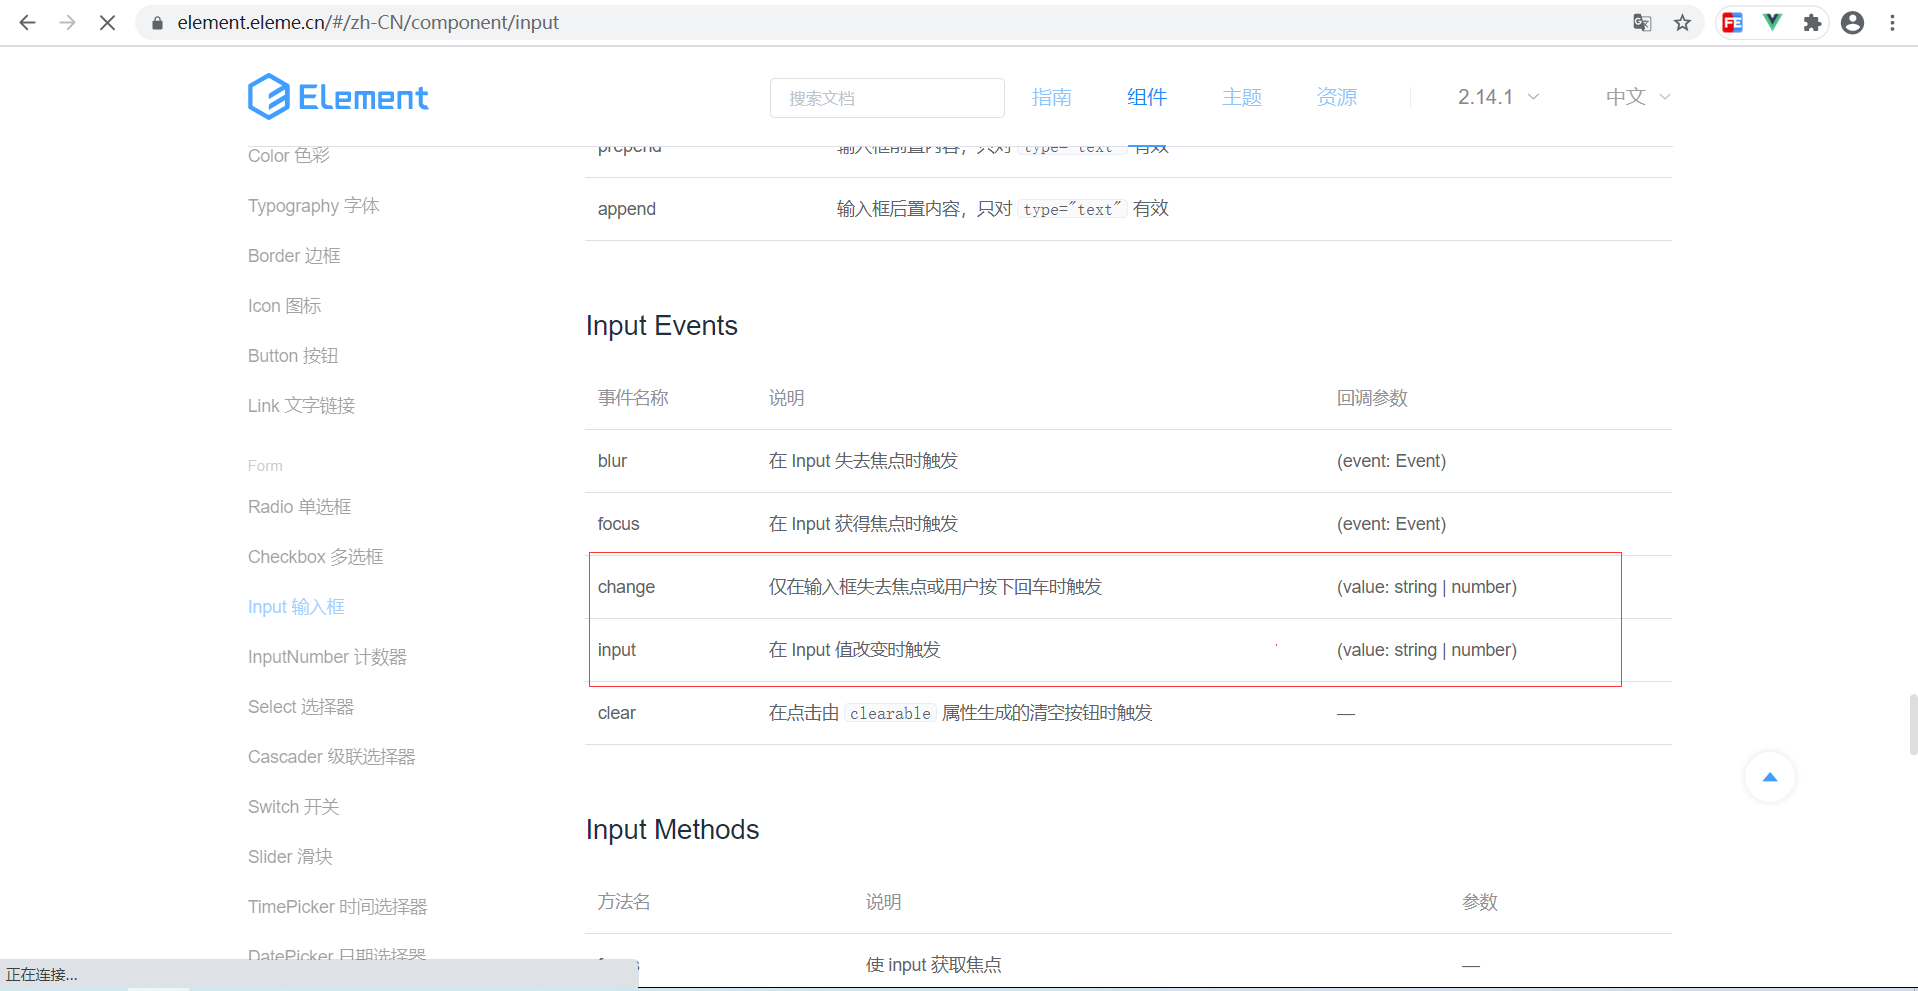Open the Chrome profile avatar icon

pos(1852,22)
